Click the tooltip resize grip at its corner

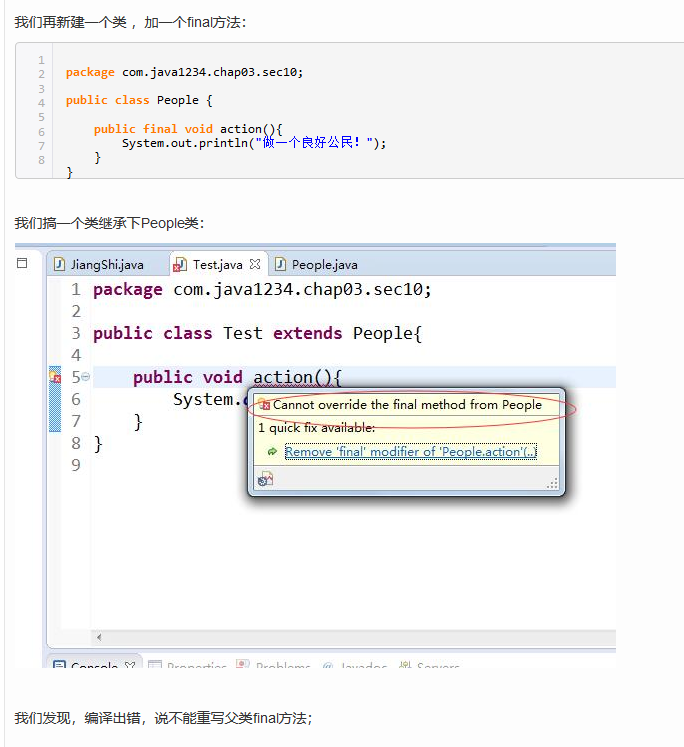point(552,484)
